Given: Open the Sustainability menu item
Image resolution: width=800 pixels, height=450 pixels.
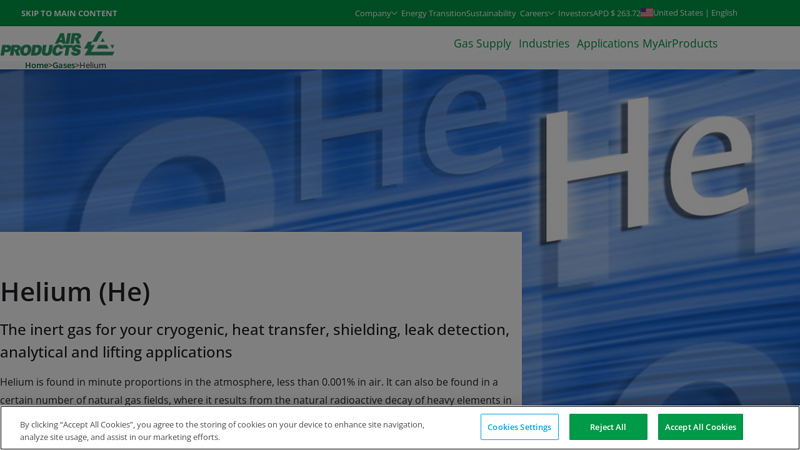Looking at the screenshot, I should click(x=491, y=13).
